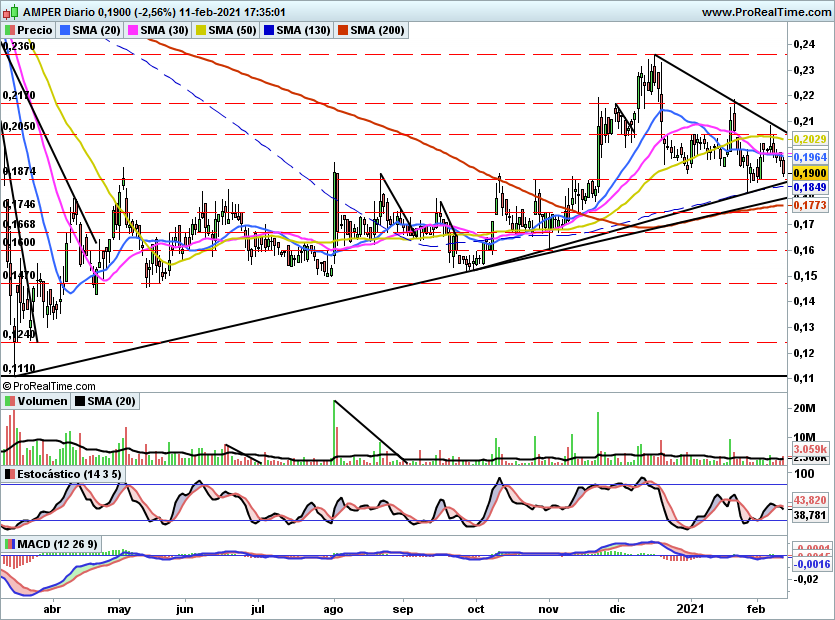Click the abr month axis label
The height and width of the screenshot is (620, 835).
(52, 609)
